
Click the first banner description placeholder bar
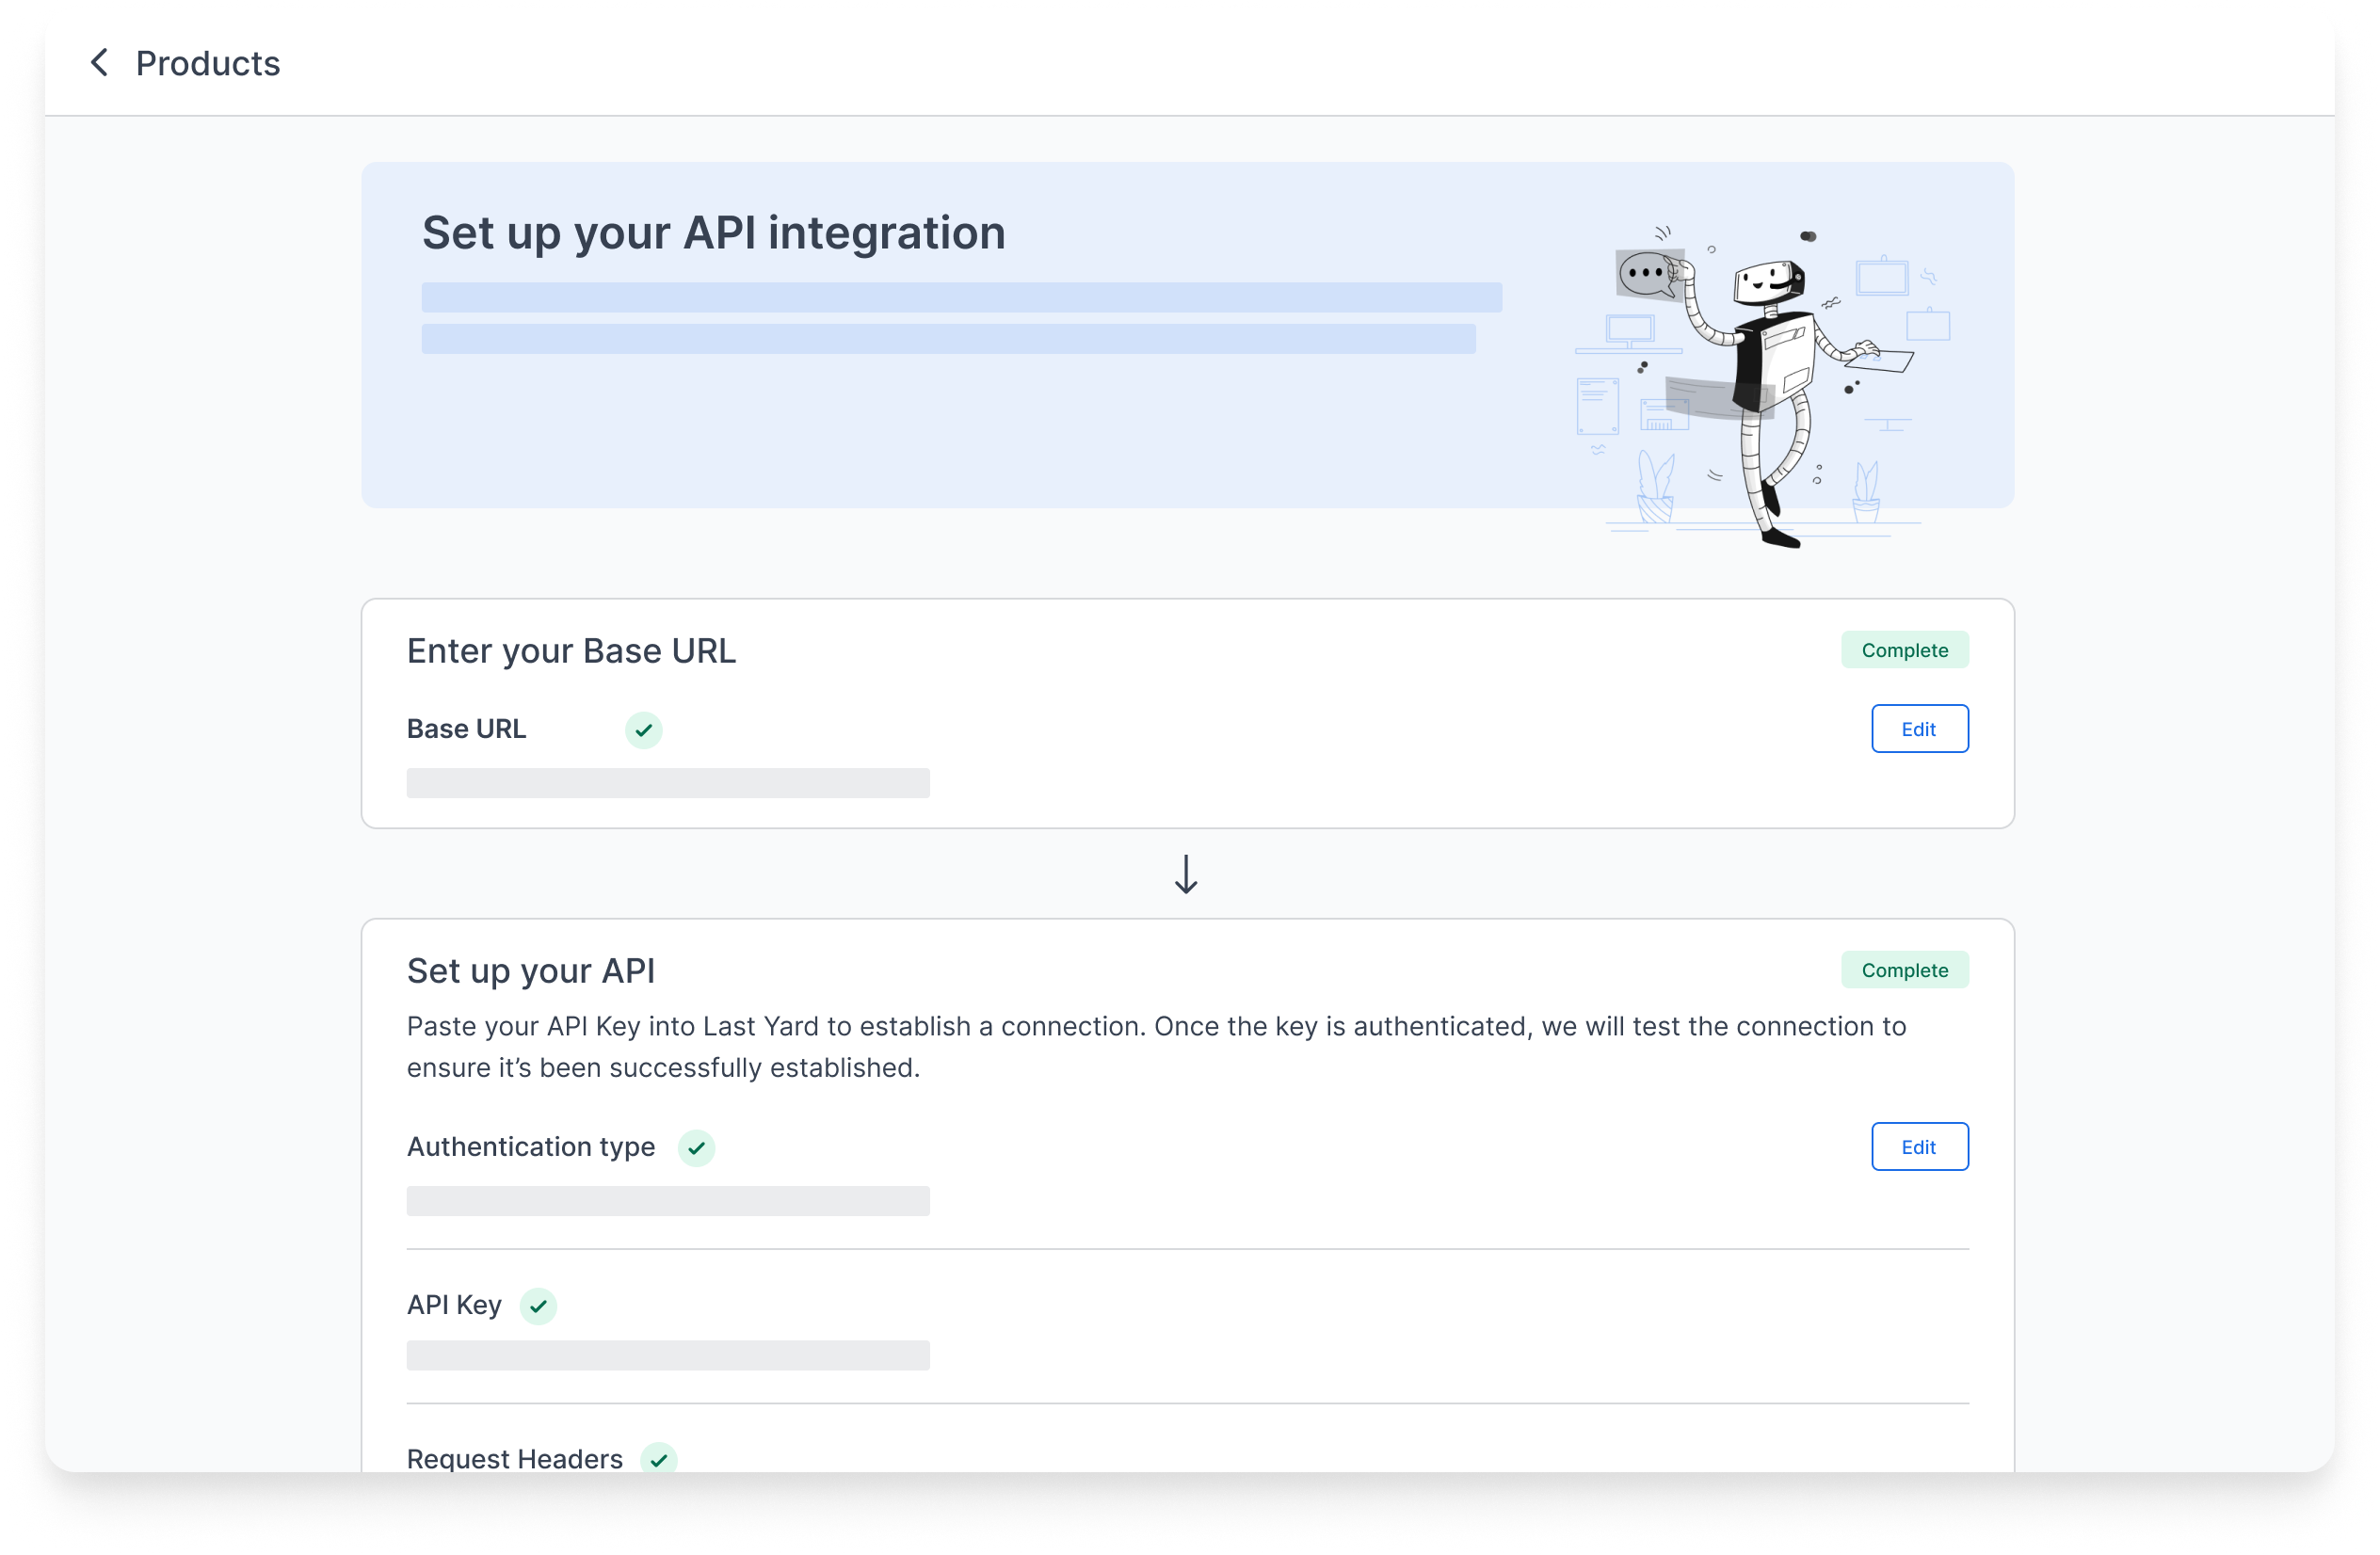click(x=960, y=297)
